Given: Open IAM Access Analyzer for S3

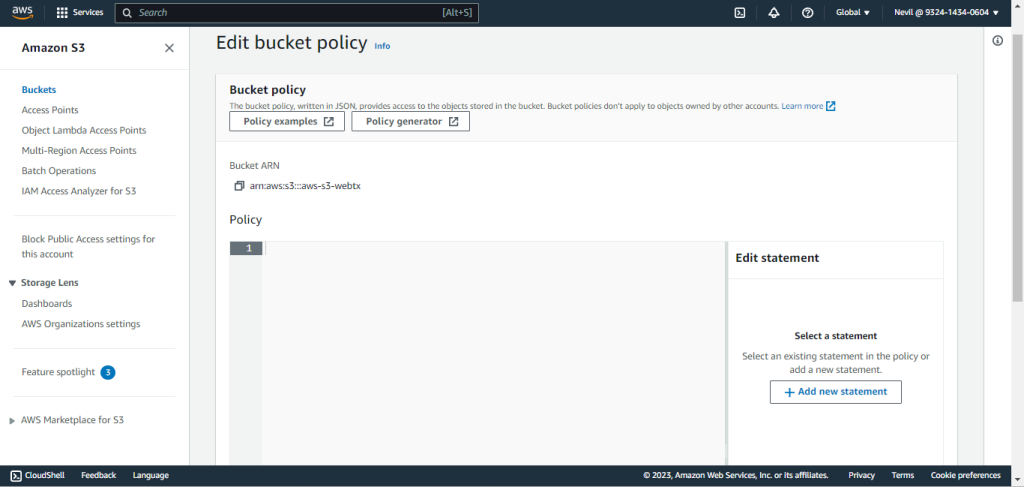Looking at the screenshot, I should tap(78, 191).
